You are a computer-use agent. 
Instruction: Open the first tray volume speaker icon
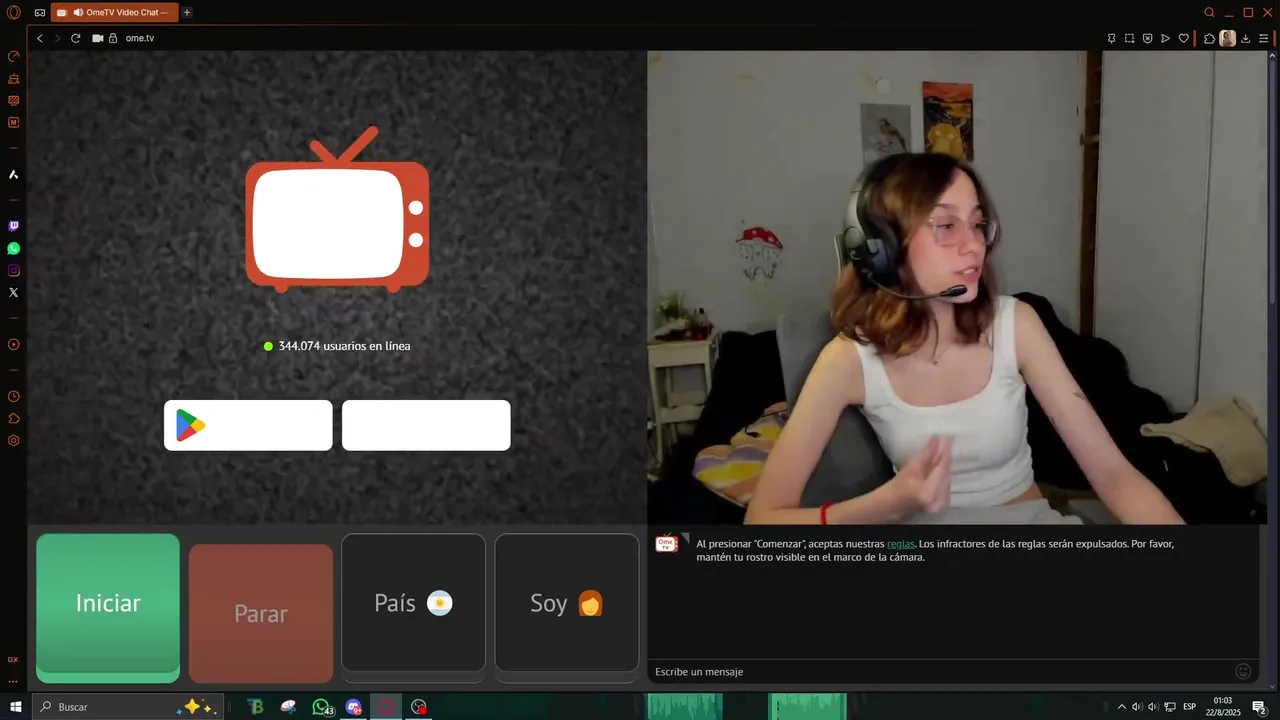coord(1137,707)
